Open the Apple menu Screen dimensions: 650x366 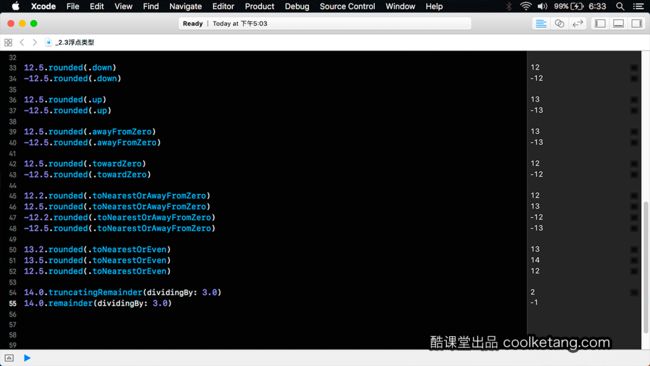15,6
